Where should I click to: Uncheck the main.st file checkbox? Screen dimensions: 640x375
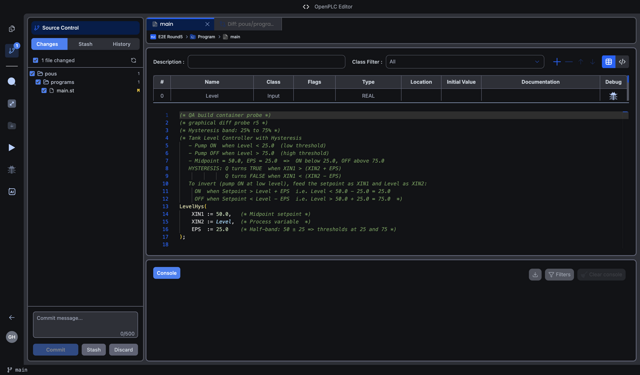[x=44, y=91]
